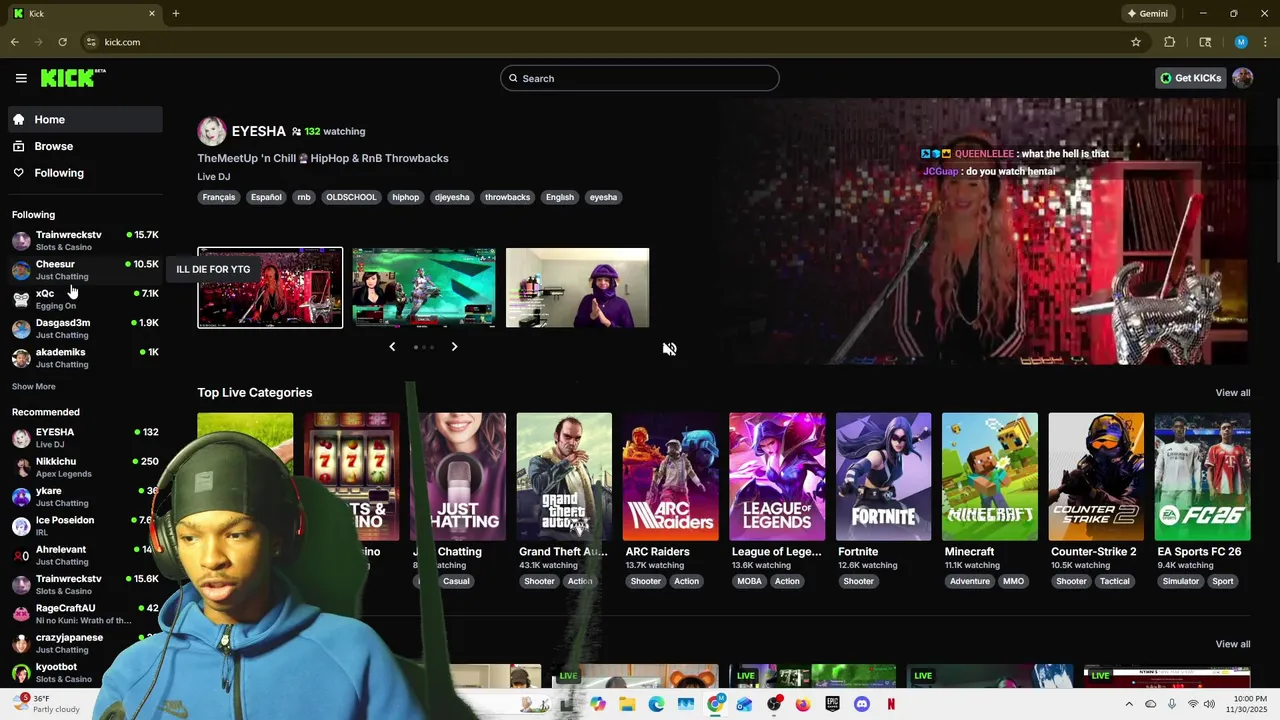1280x720 pixels.
Task: Open the Dasgasd3m channel
Action: [85, 328]
